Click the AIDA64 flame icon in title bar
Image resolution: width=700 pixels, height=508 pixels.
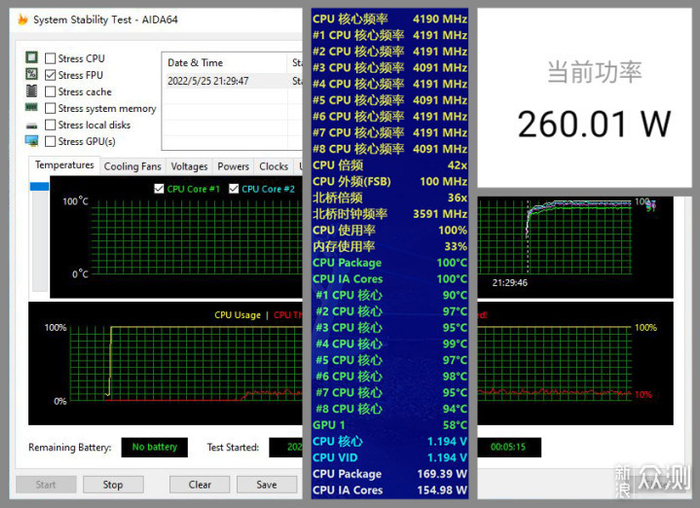[23, 20]
